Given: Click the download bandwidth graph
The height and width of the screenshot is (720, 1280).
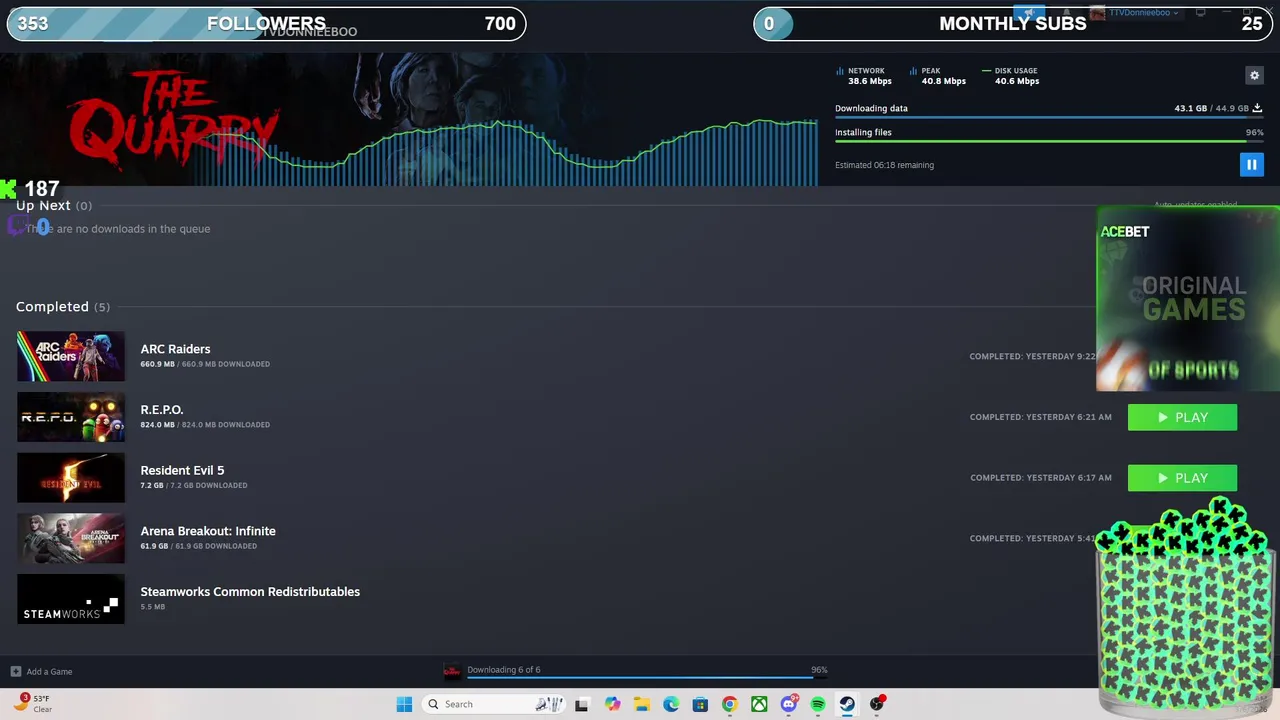Looking at the screenshot, I should (x=505, y=152).
